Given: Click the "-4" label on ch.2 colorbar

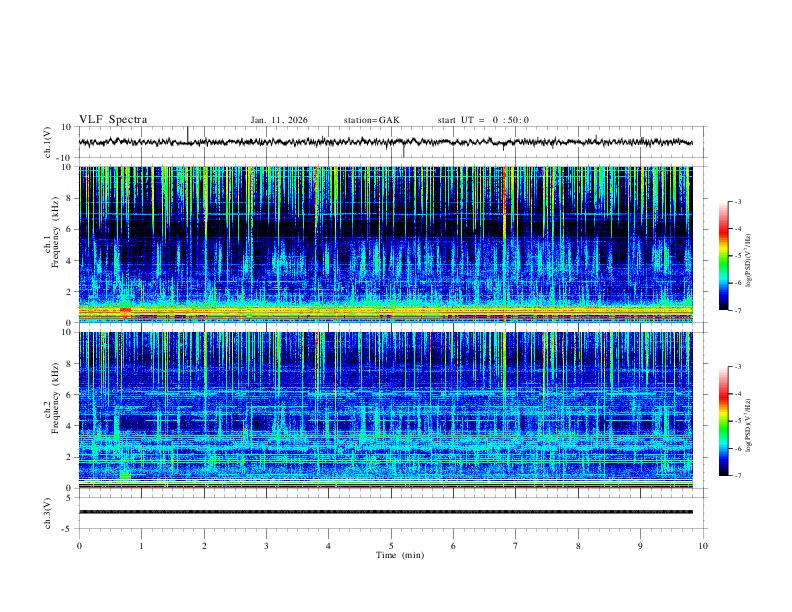Looking at the screenshot, I should (738, 394).
